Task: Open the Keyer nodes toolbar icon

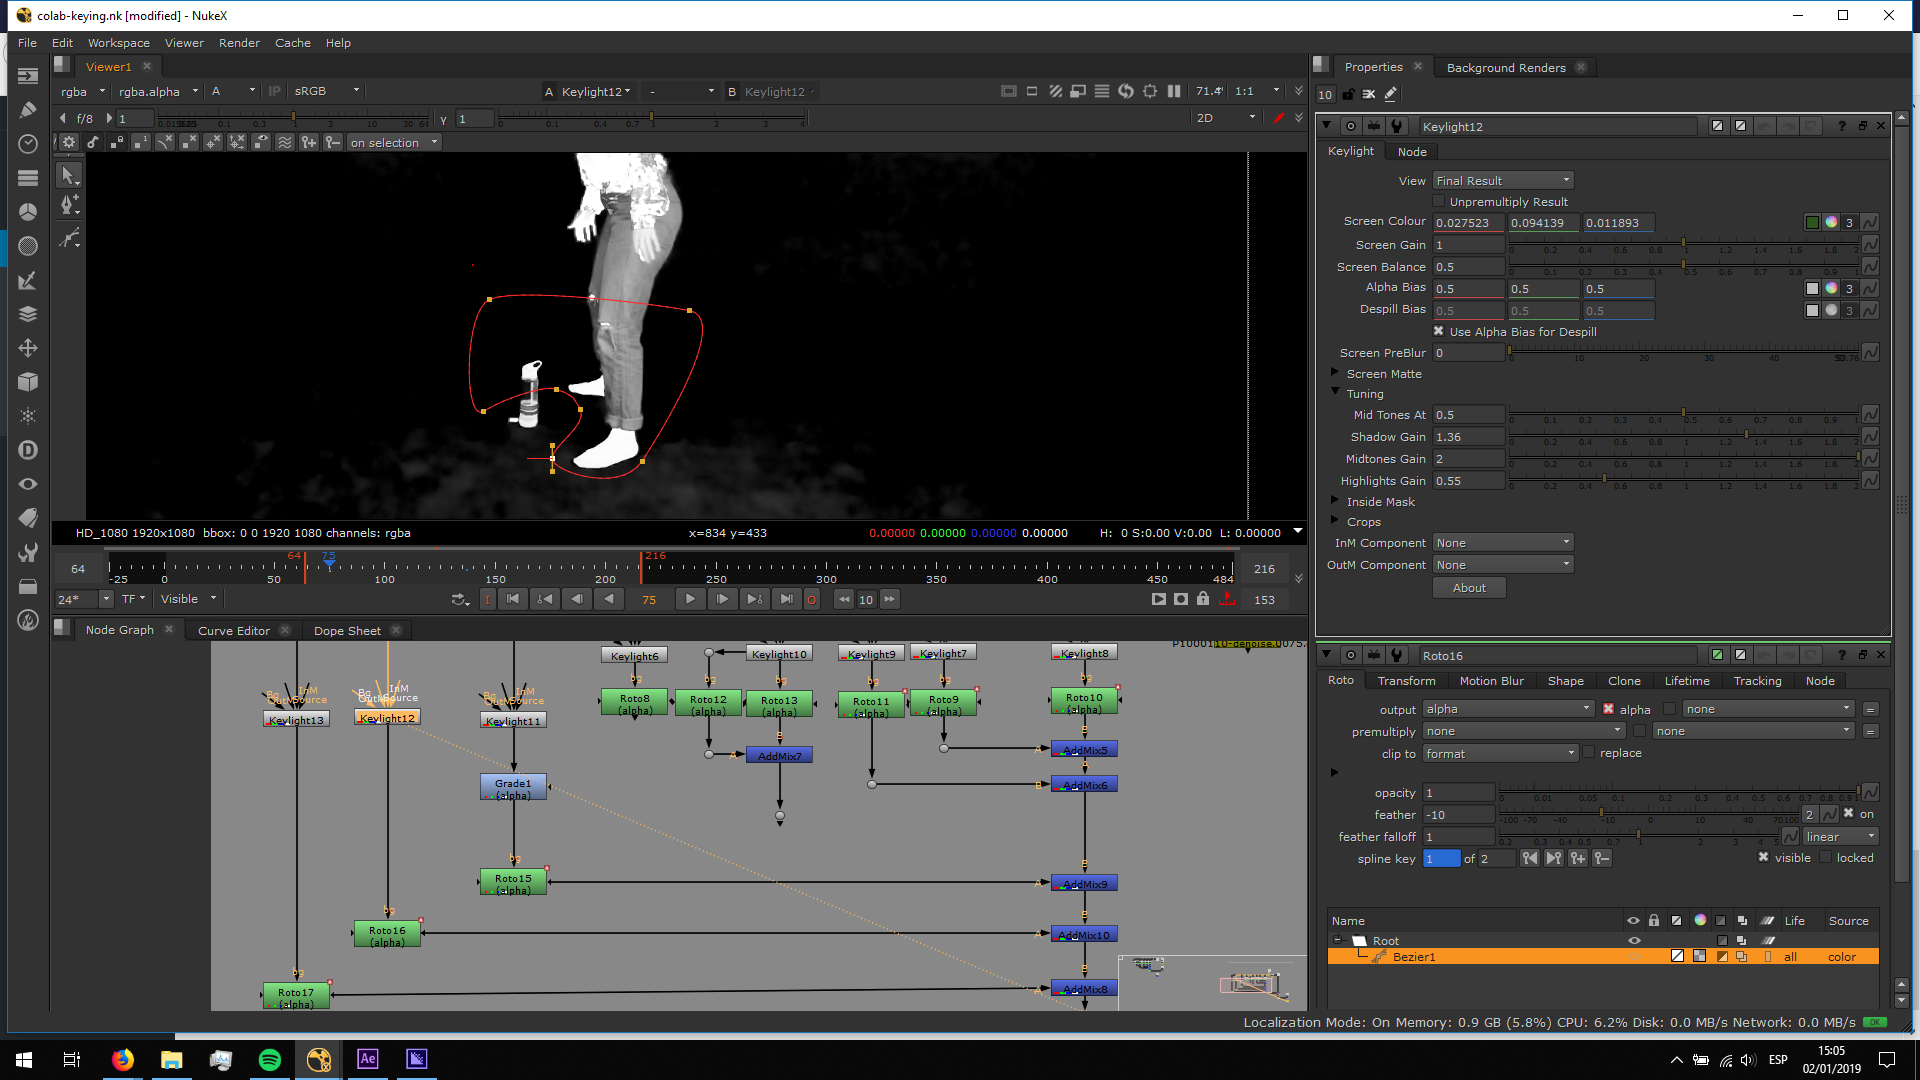Action: point(28,280)
